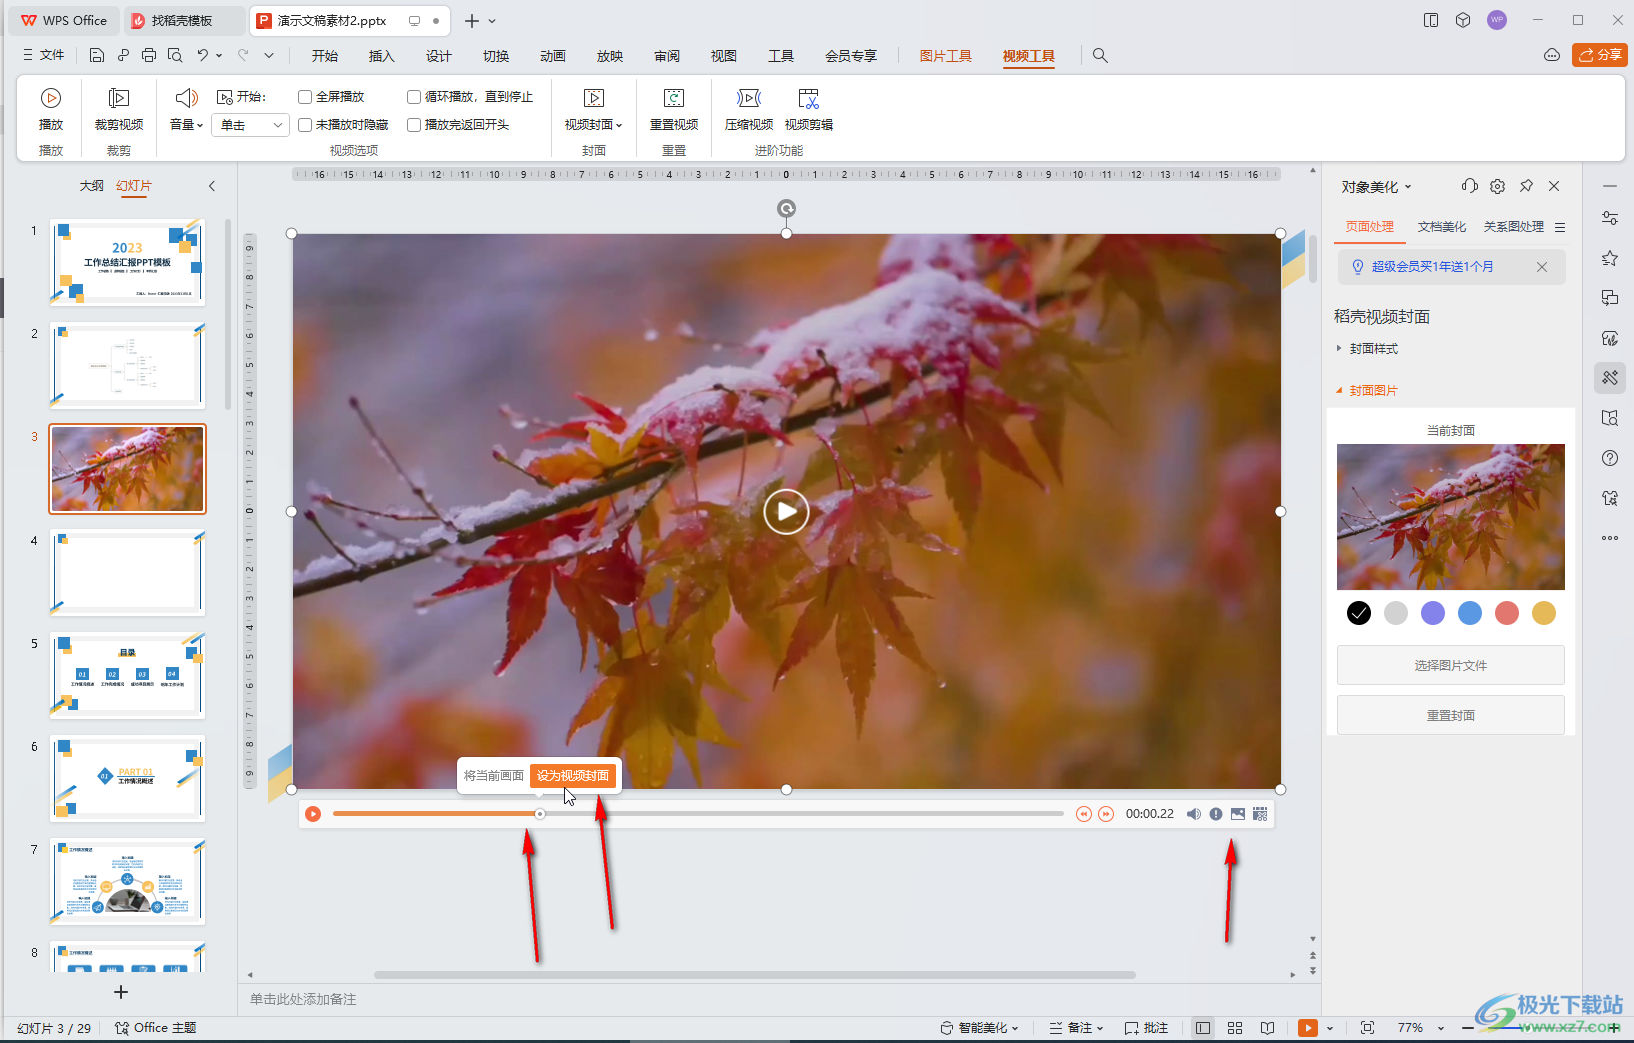
Task: Open Compress Video (压缩视频) tool
Action: pyautogui.click(x=749, y=109)
